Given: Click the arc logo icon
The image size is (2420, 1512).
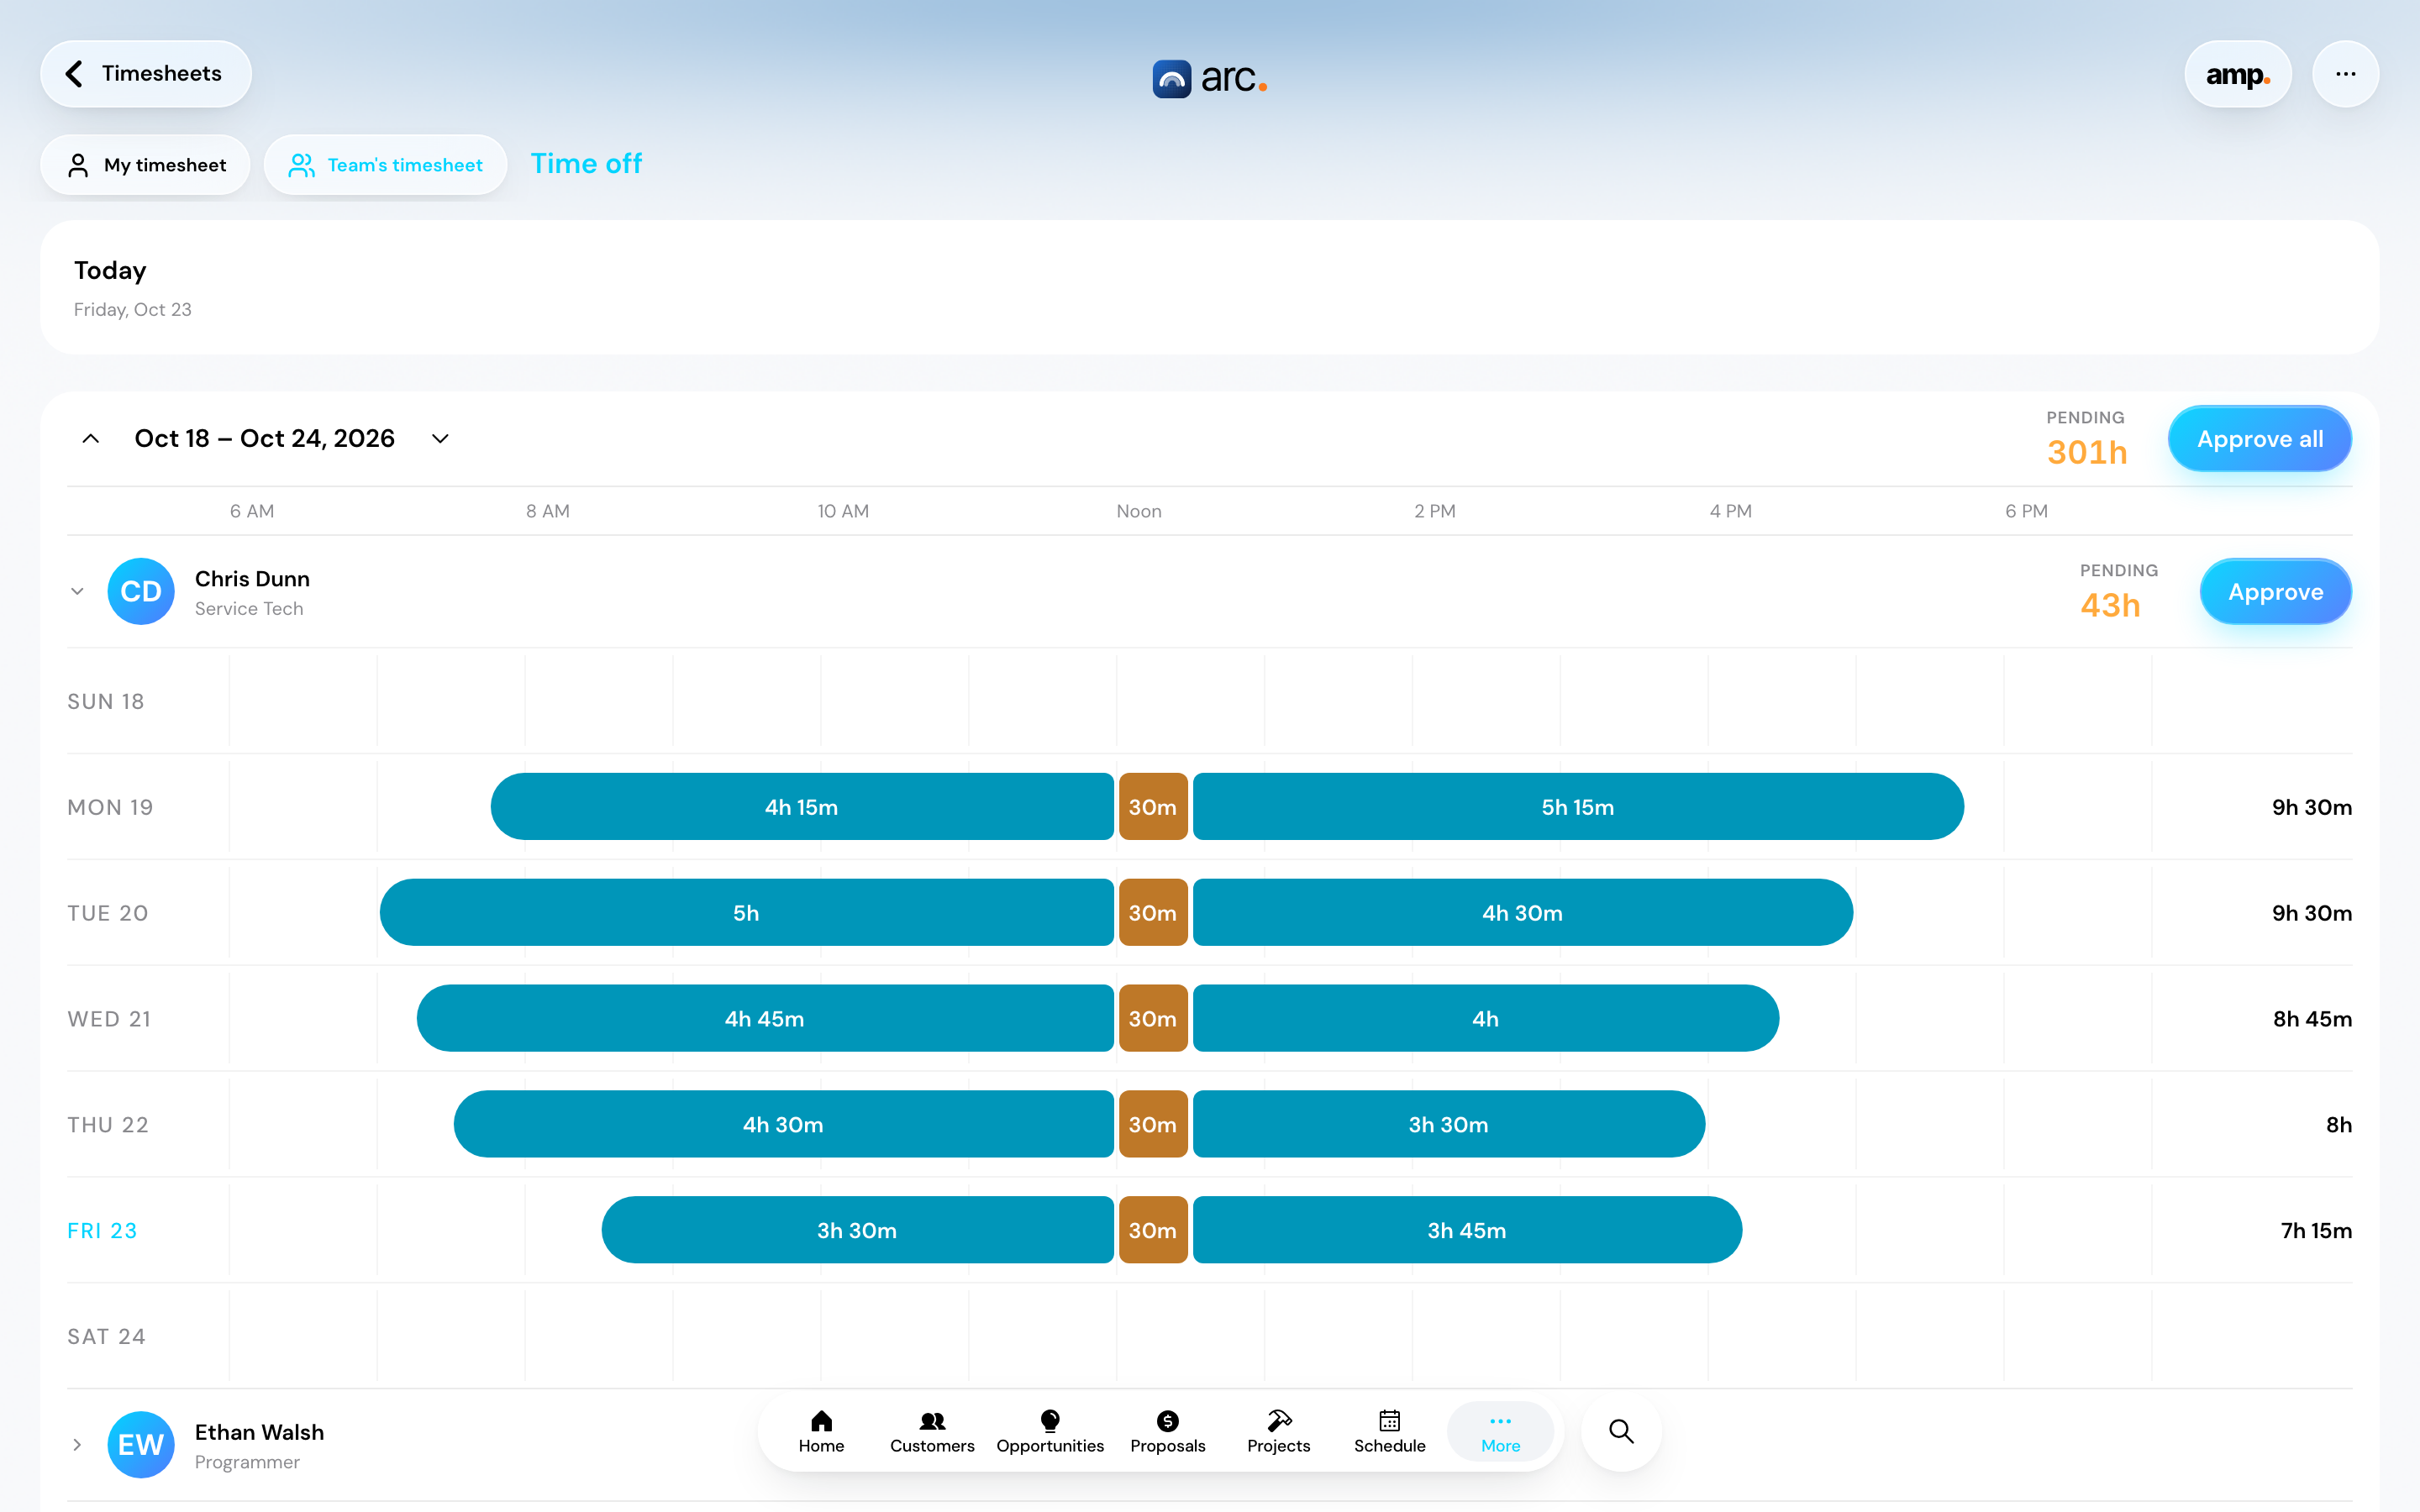Looking at the screenshot, I should pyautogui.click(x=1171, y=78).
